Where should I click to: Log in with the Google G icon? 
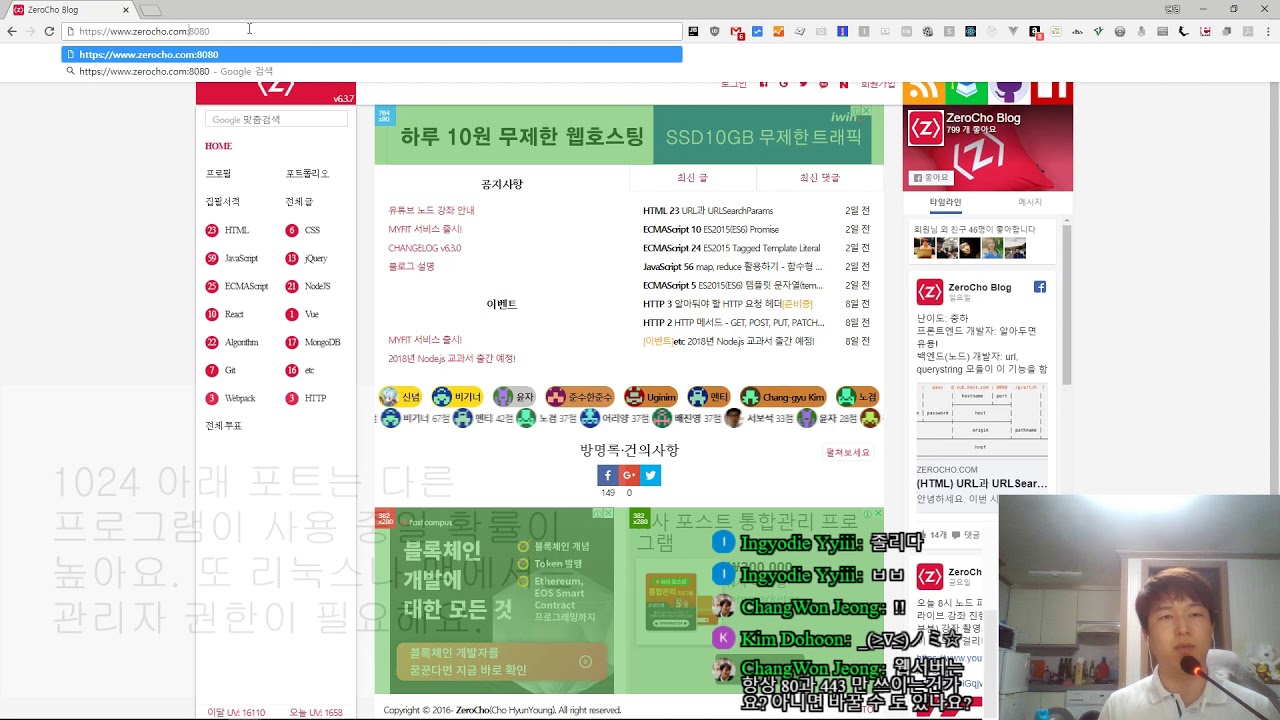[x=783, y=85]
